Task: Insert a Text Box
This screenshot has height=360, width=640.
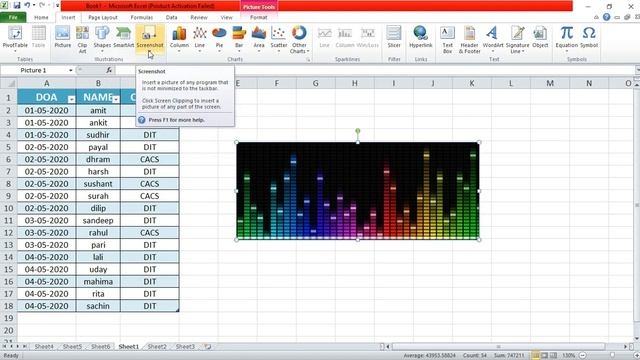Action: [x=447, y=39]
